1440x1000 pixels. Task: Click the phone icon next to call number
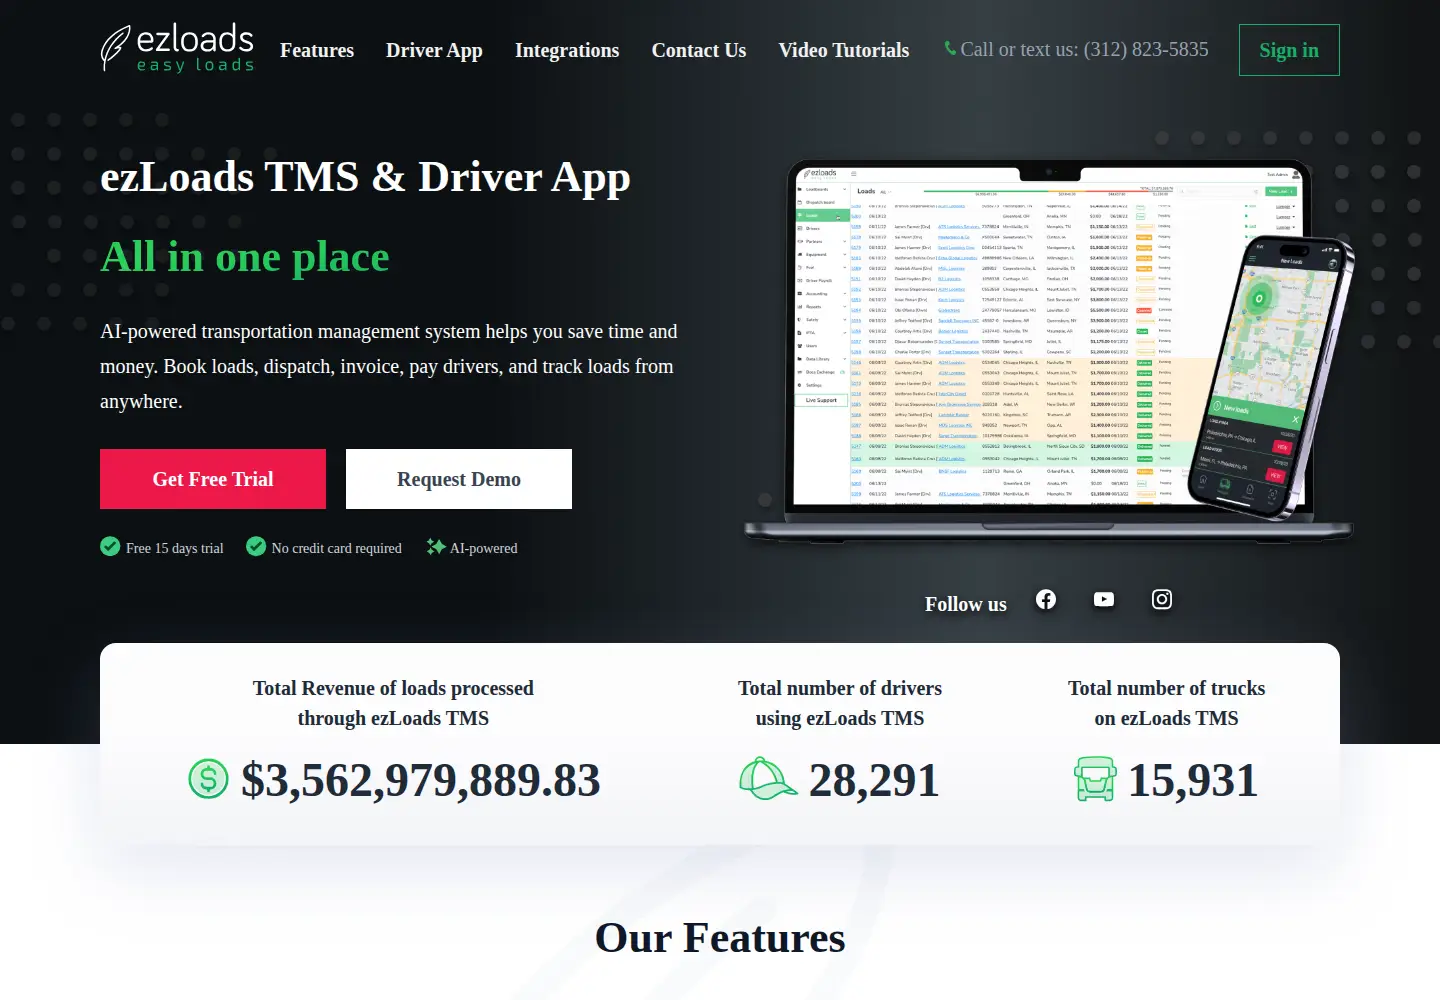(950, 48)
